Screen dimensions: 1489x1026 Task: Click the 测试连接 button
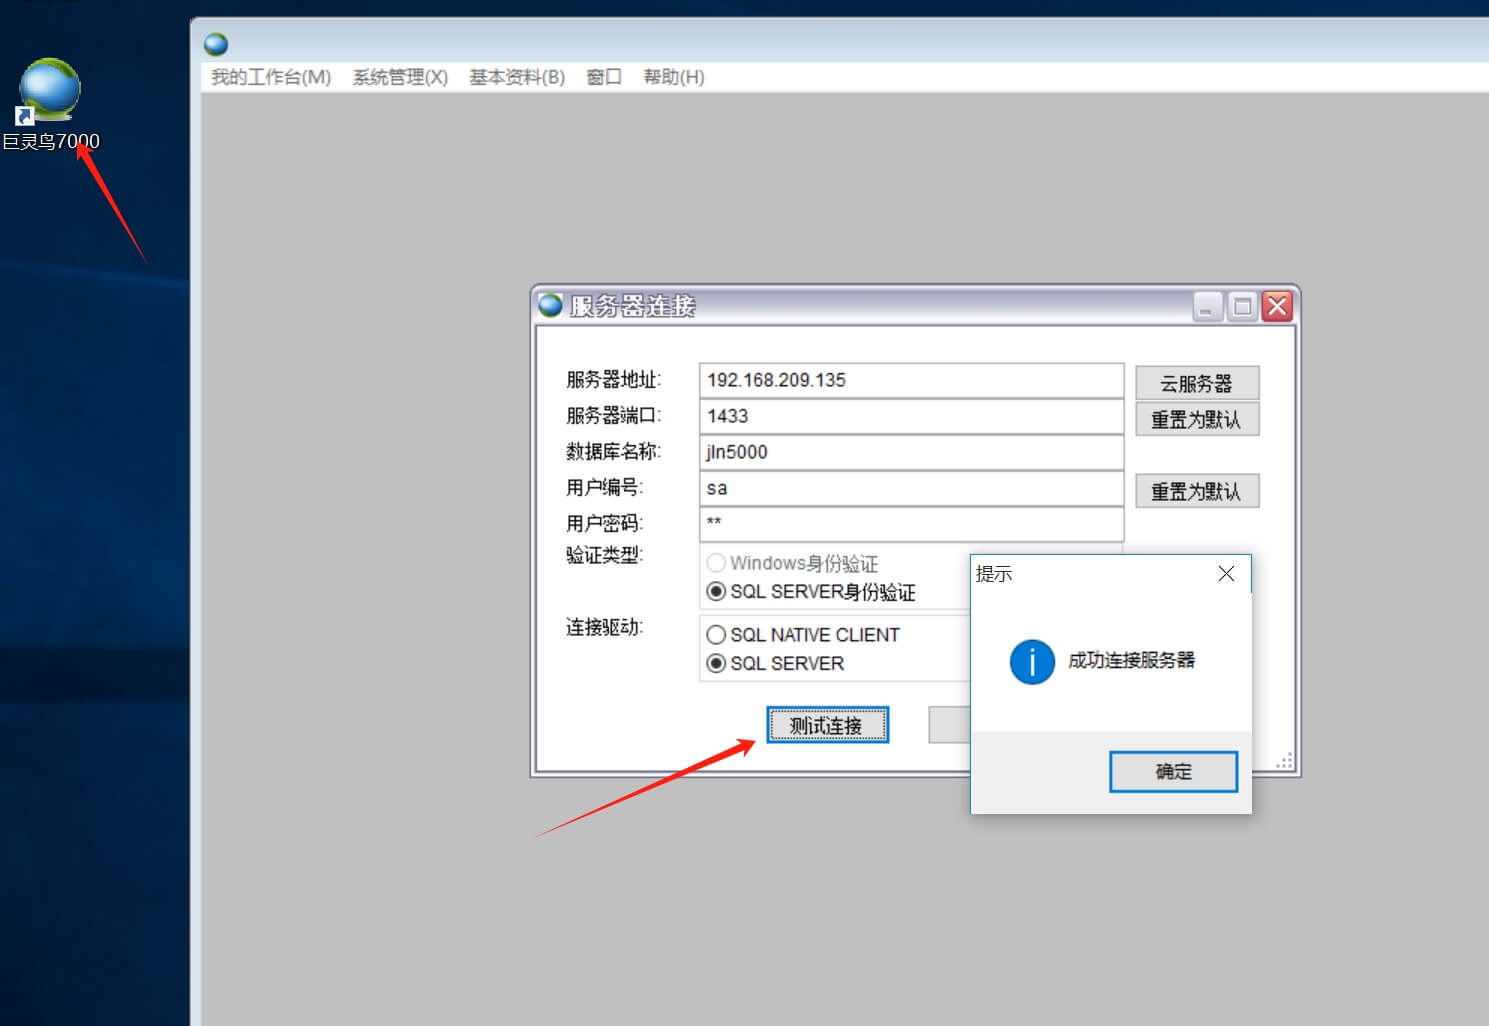coord(827,725)
